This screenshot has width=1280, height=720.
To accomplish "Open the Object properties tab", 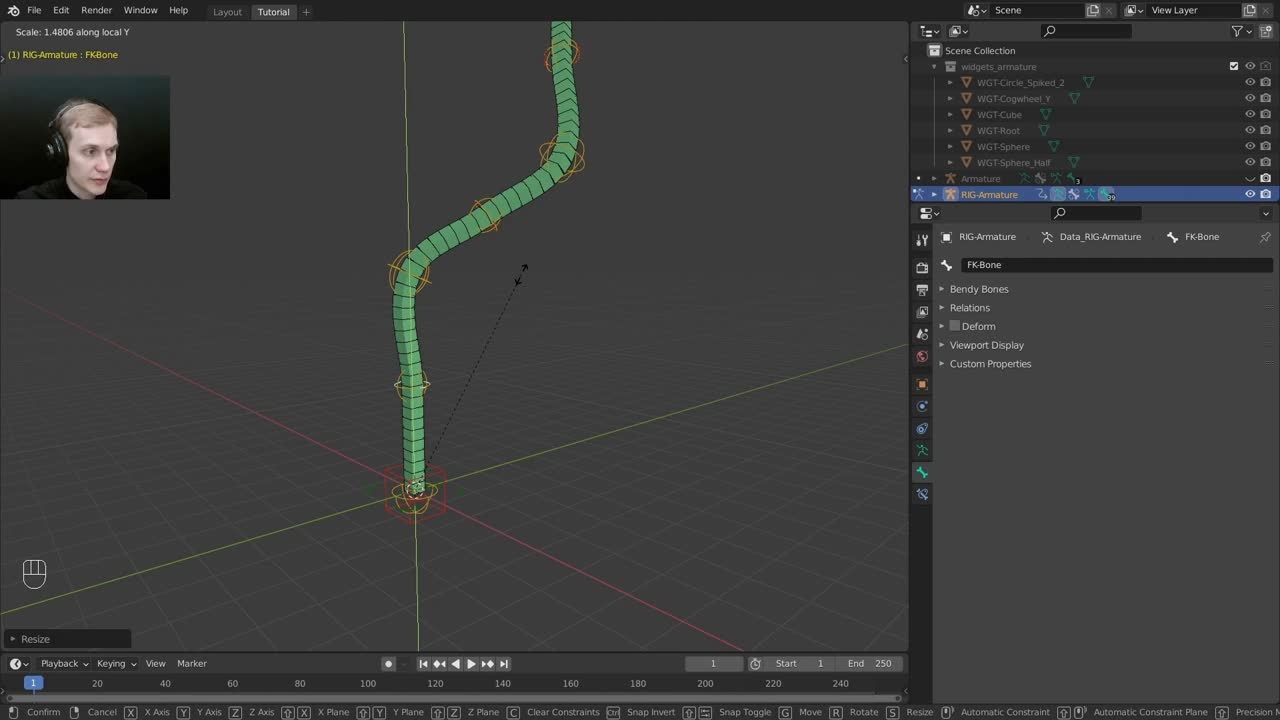I will 922,384.
